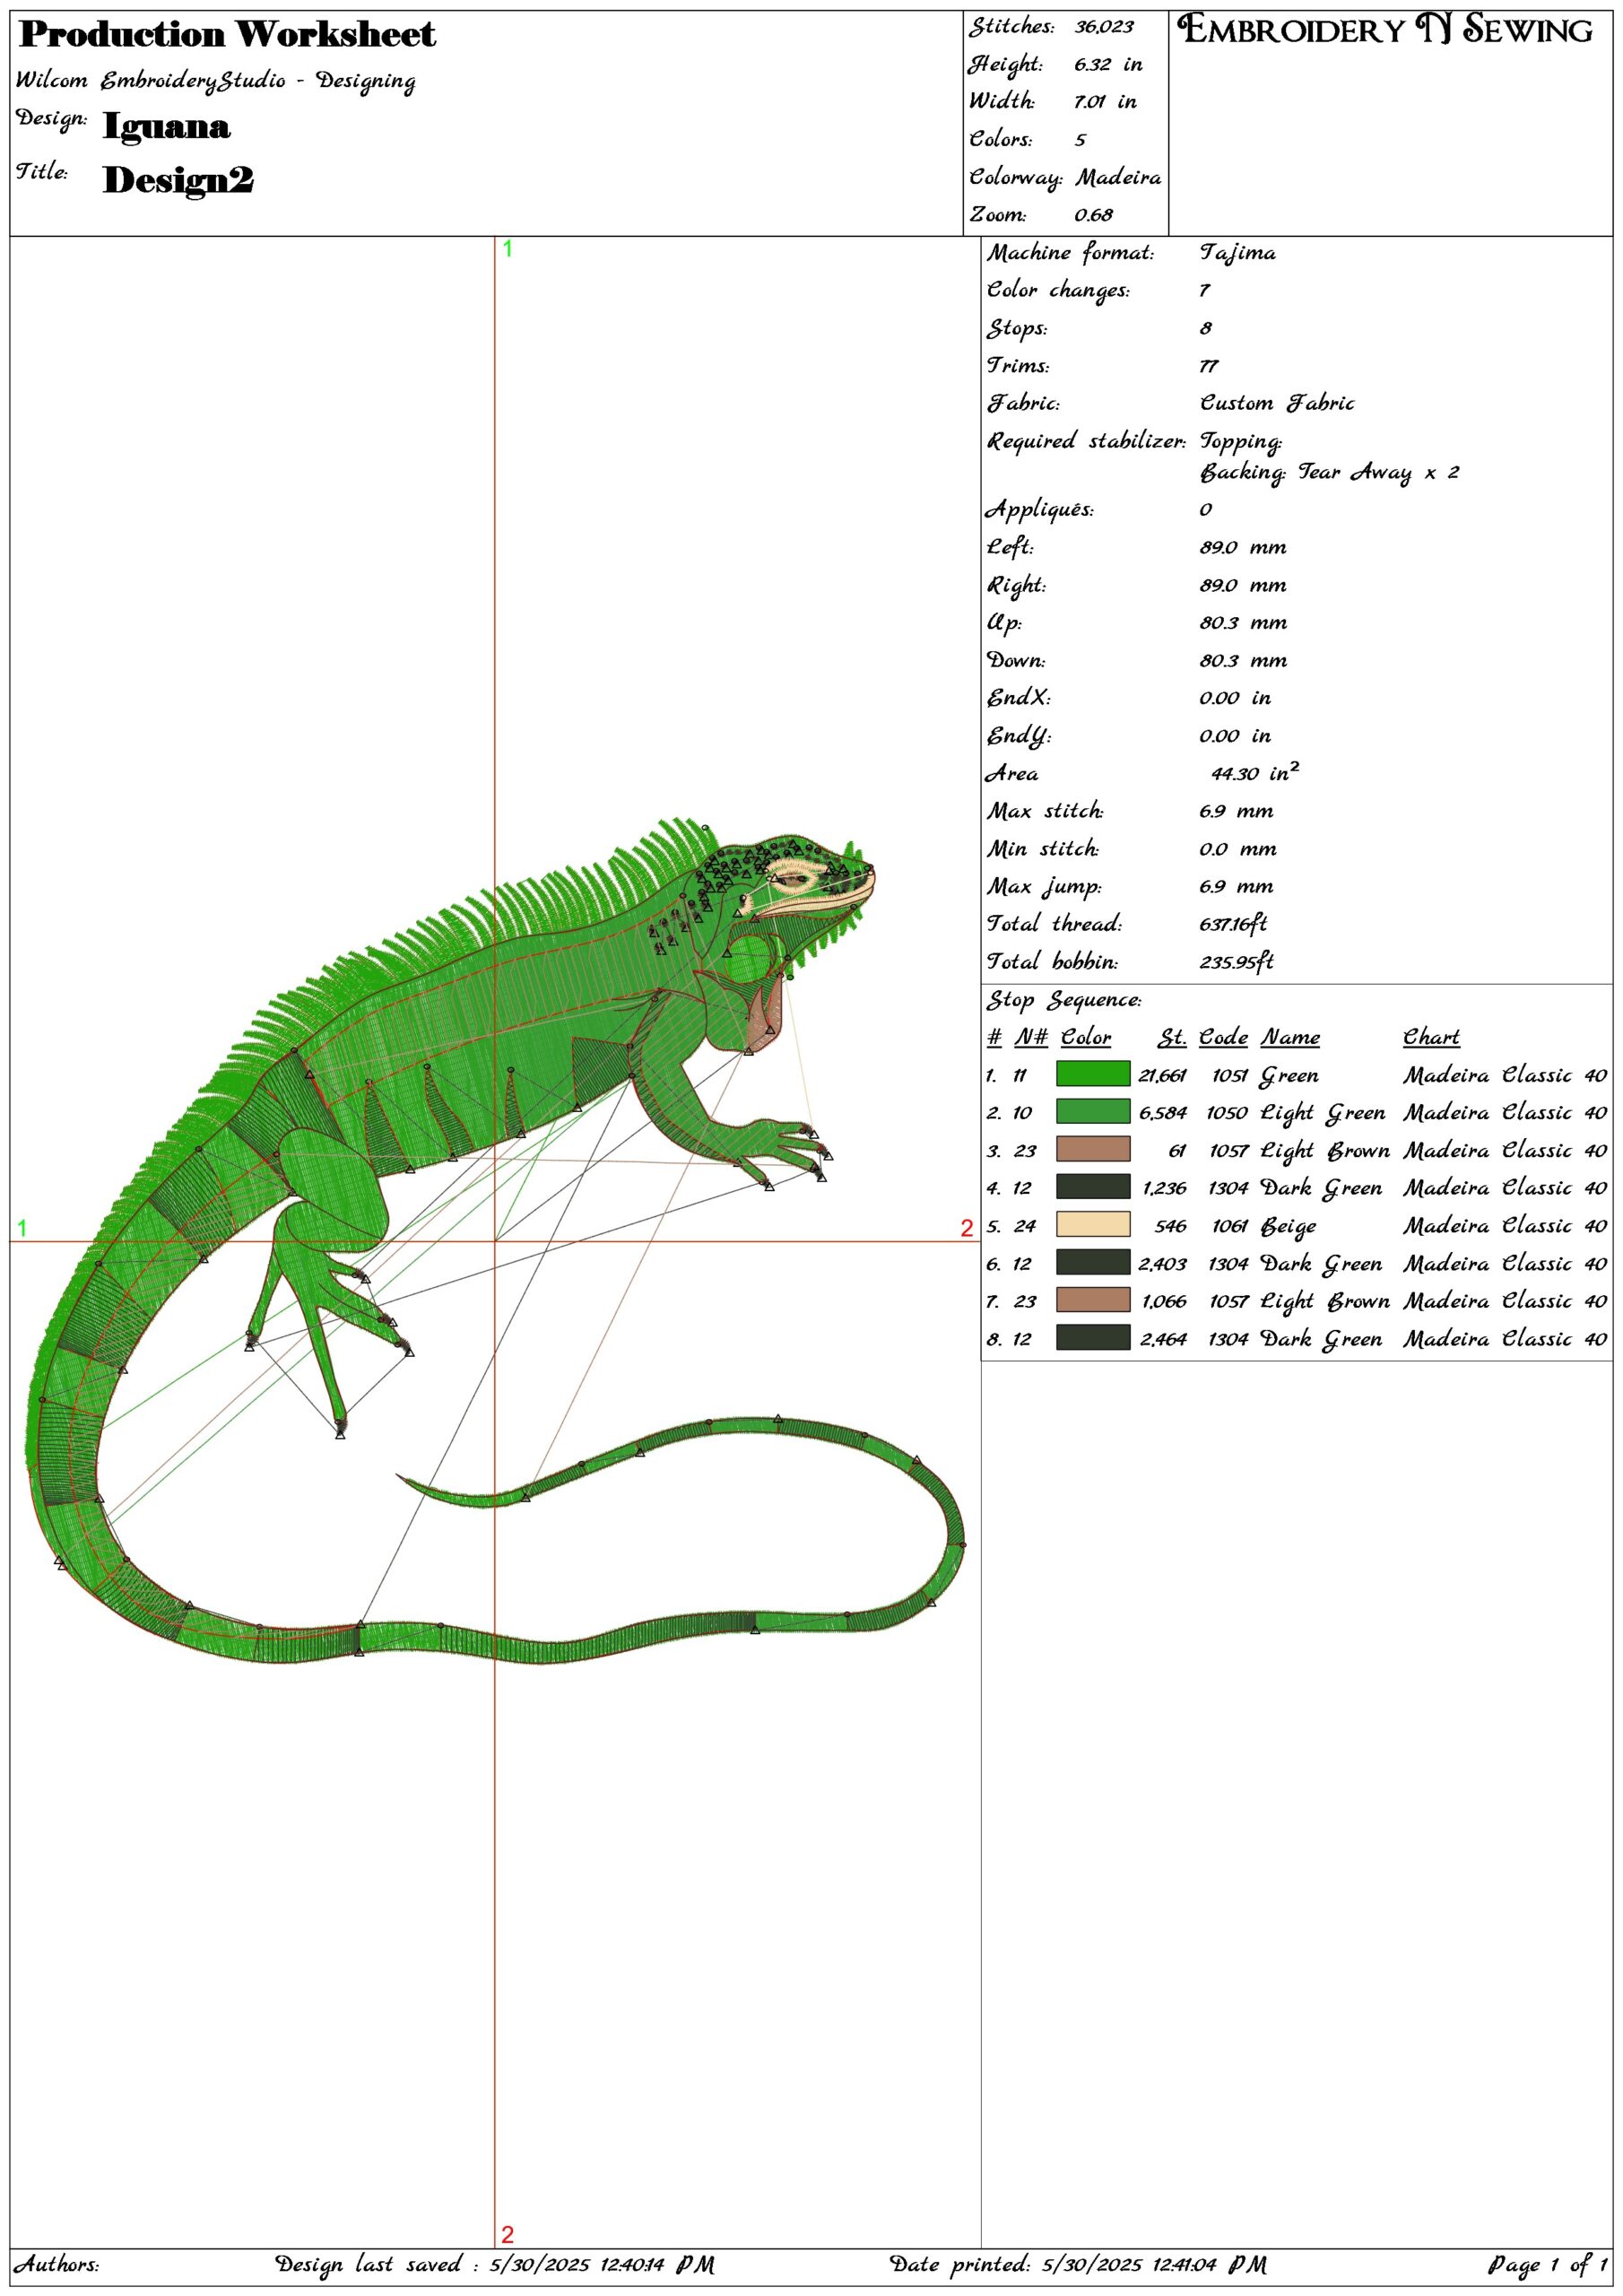
Task: Click the Zoom value '0.68'
Action: (x=1094, y=214)
